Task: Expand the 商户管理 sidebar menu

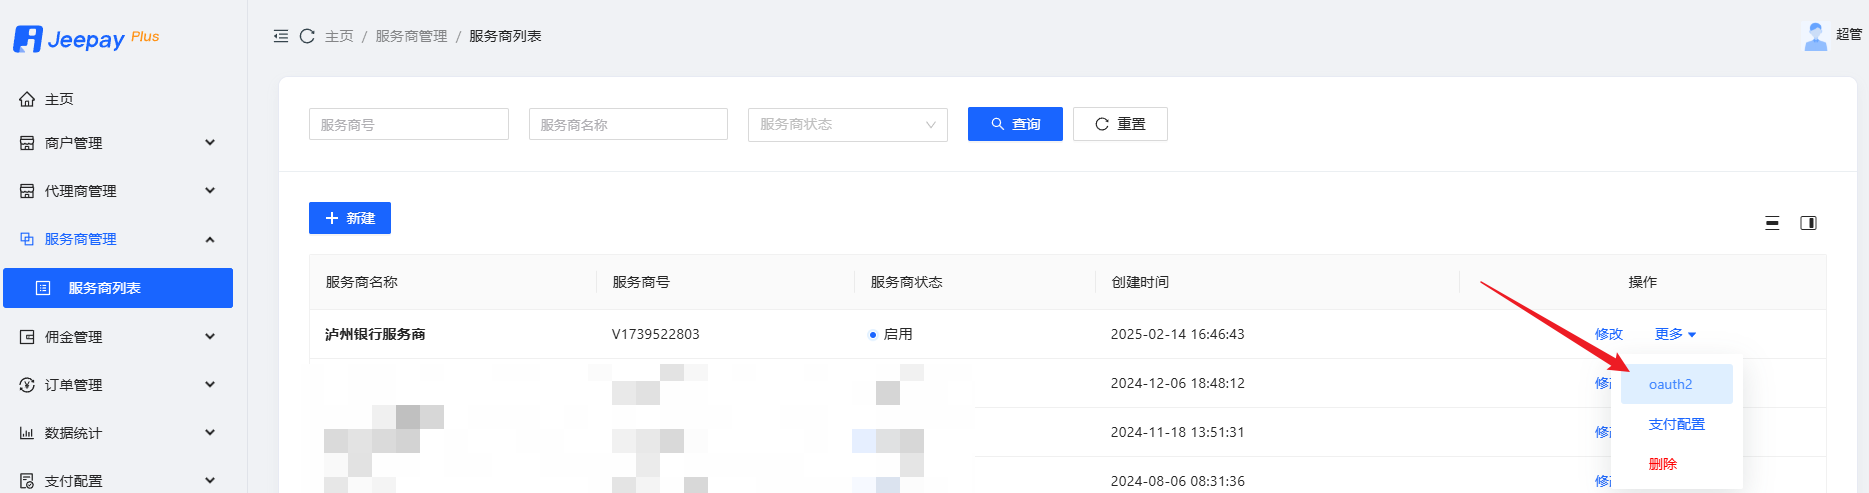Action: coord(118,143)
